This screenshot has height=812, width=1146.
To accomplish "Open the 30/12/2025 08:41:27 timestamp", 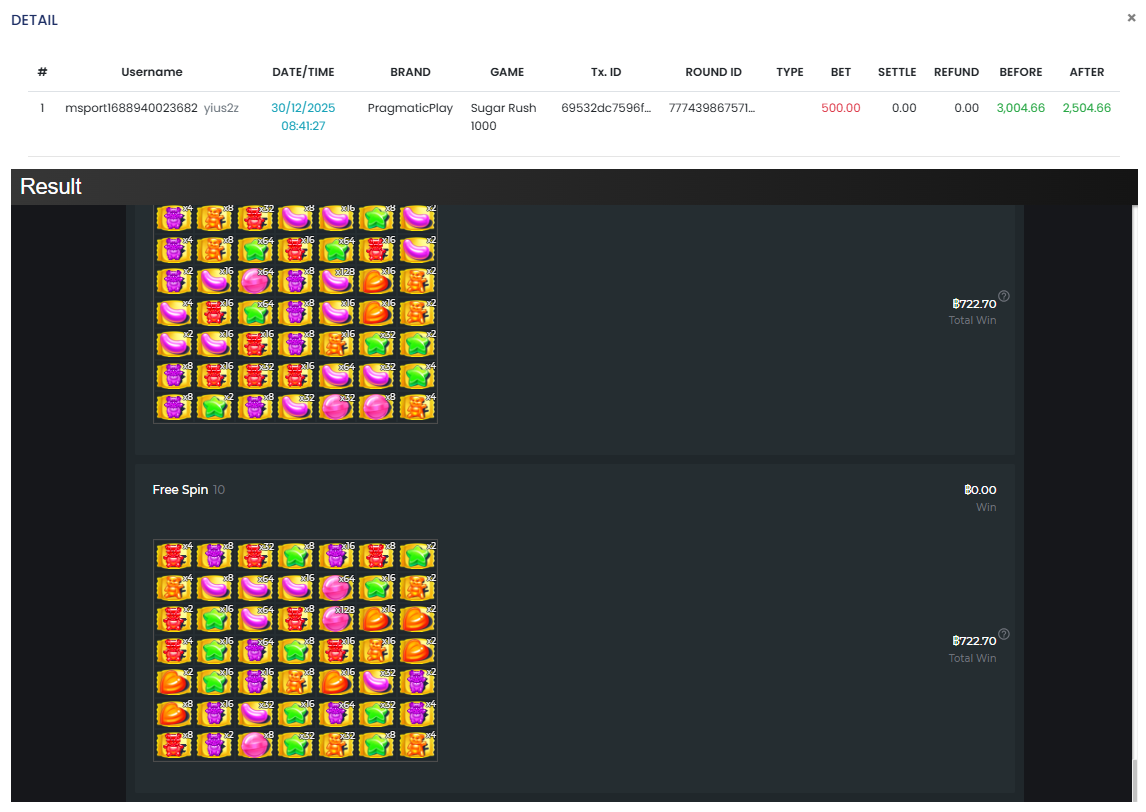I will [303, 117].
